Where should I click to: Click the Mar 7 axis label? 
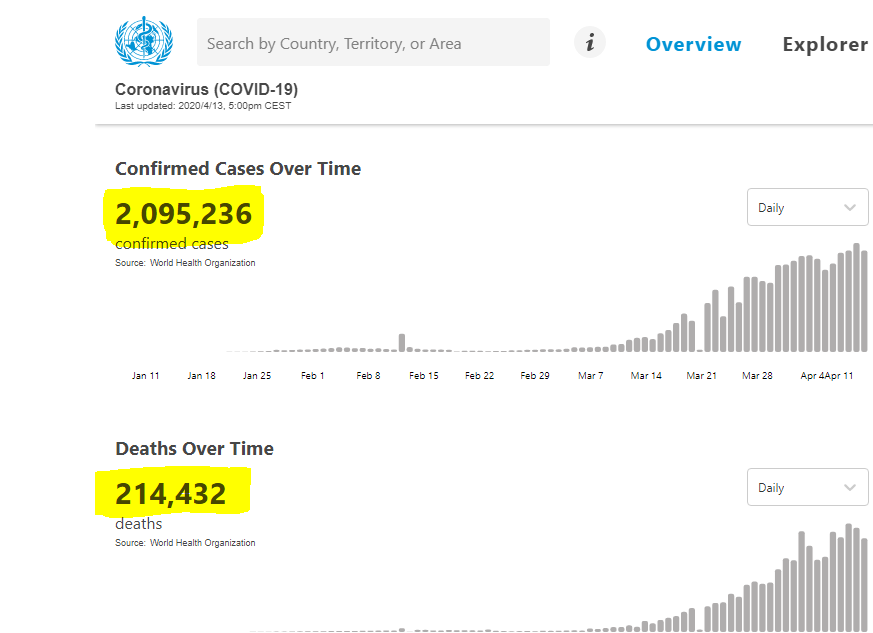coord(591,376)
